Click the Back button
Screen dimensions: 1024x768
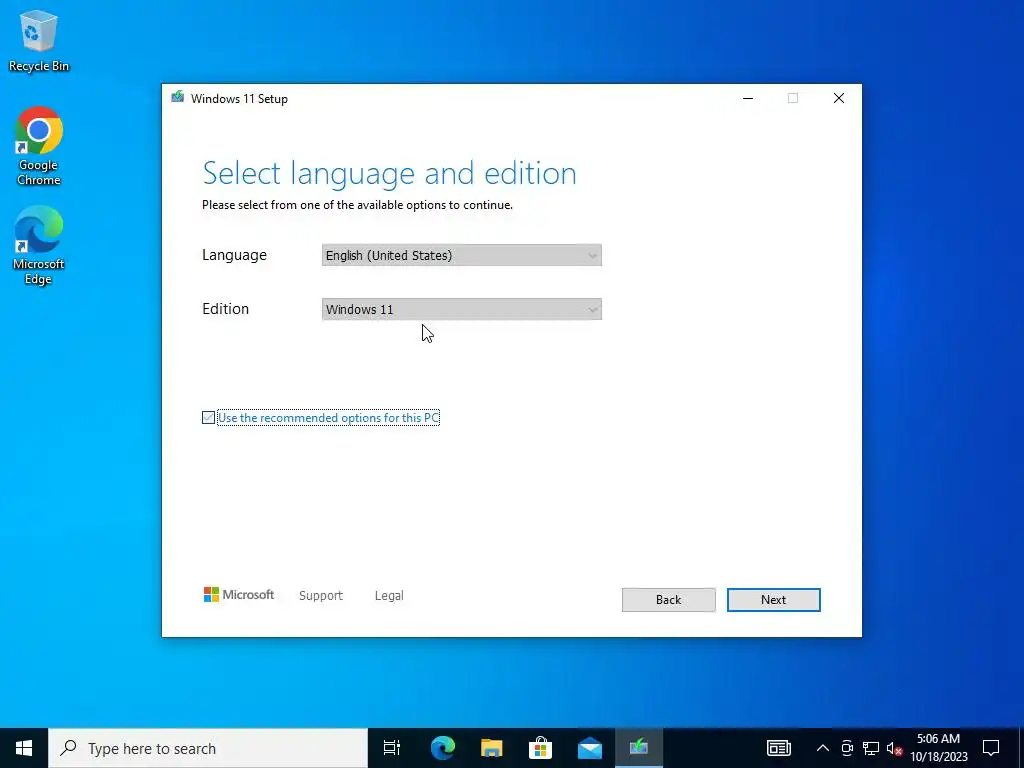[668, 600]
